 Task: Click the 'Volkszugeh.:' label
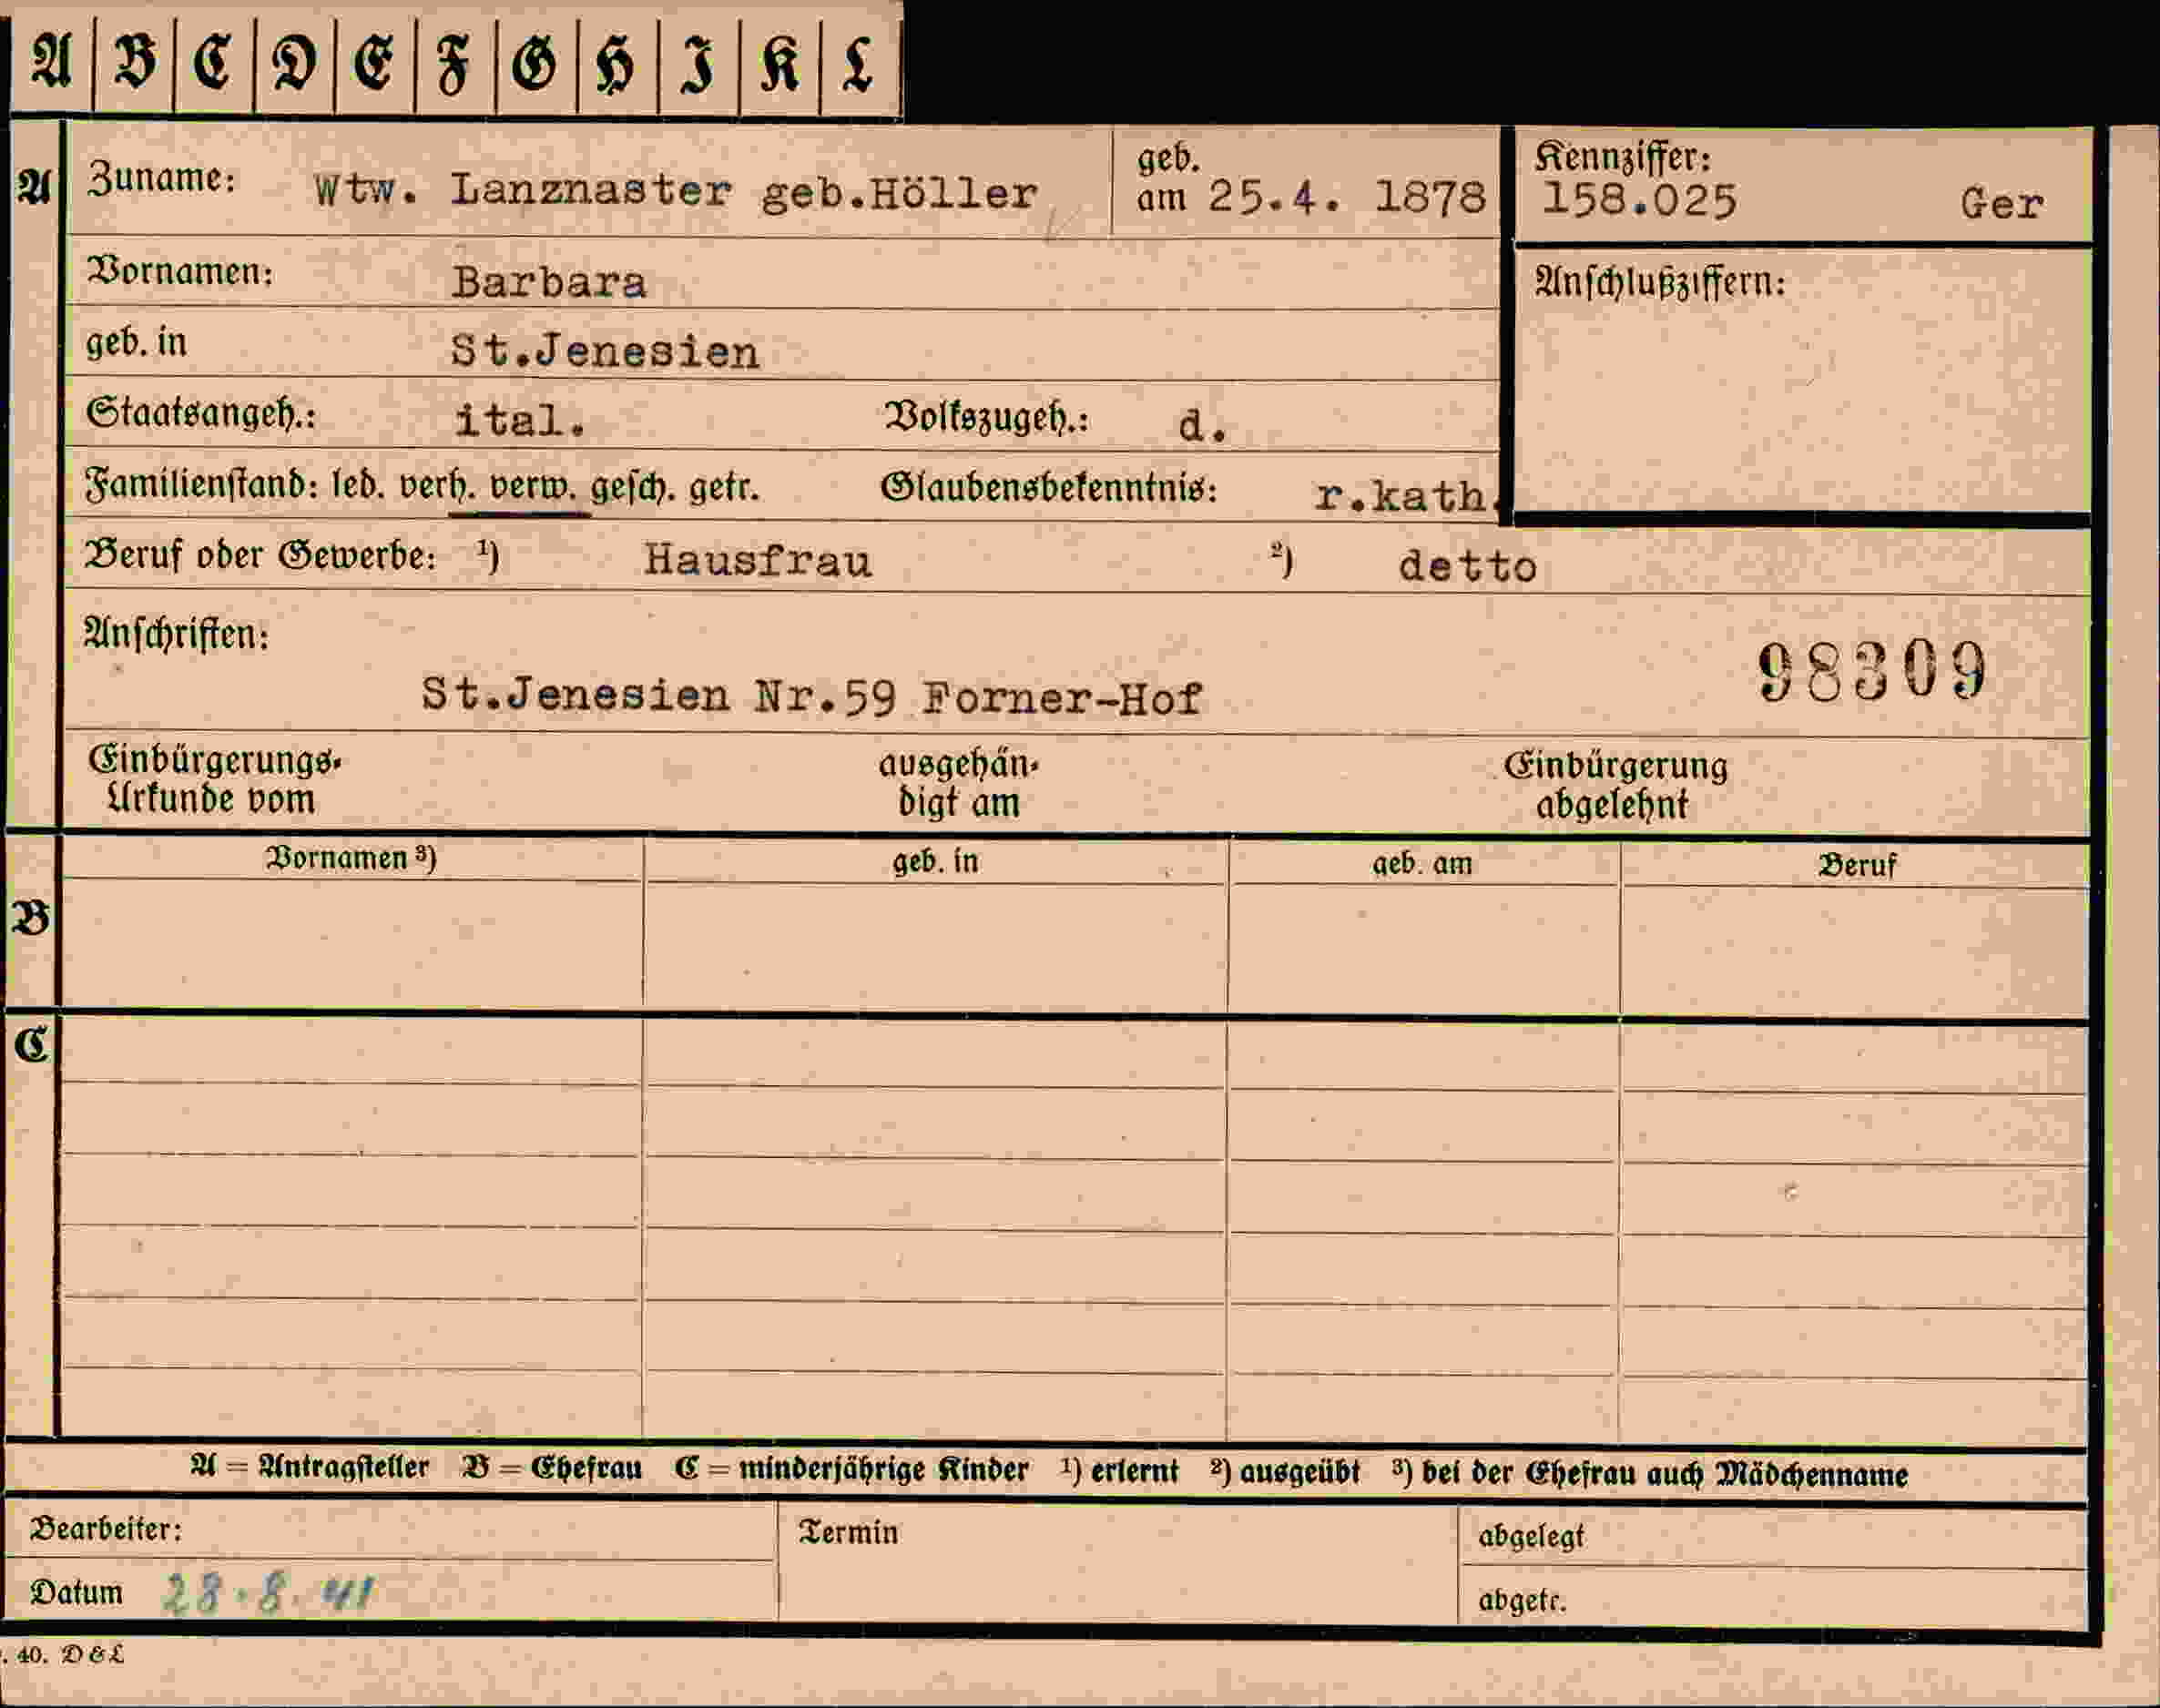(x=985, y=417)
